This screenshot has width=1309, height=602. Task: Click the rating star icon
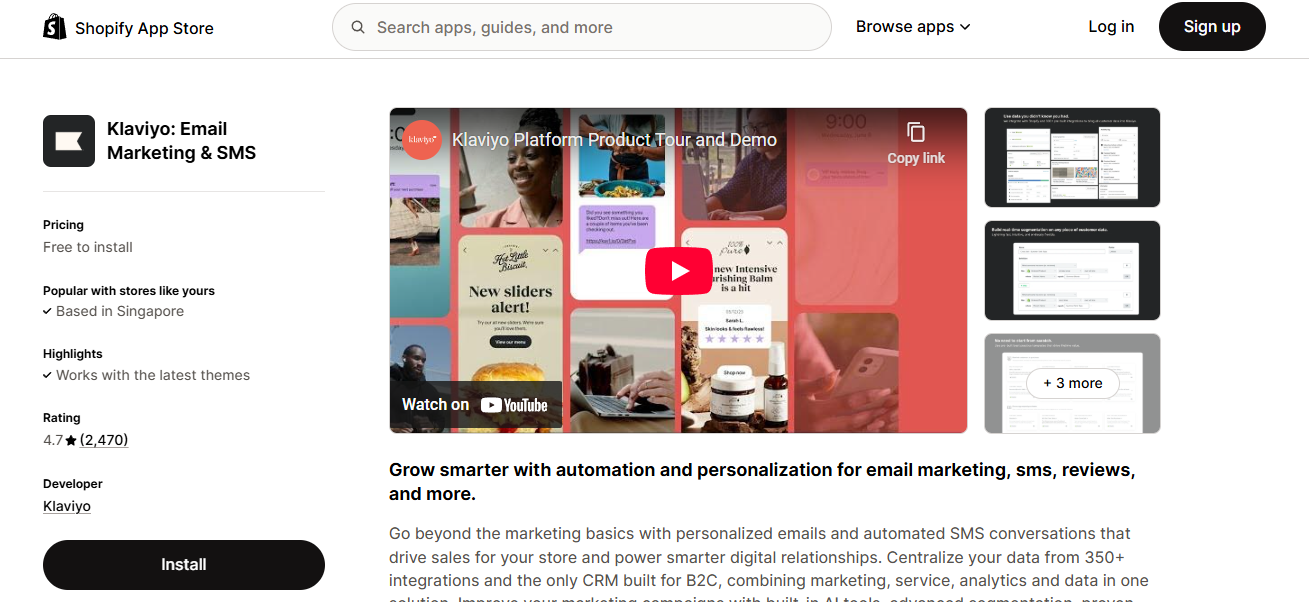pos(71,440)
